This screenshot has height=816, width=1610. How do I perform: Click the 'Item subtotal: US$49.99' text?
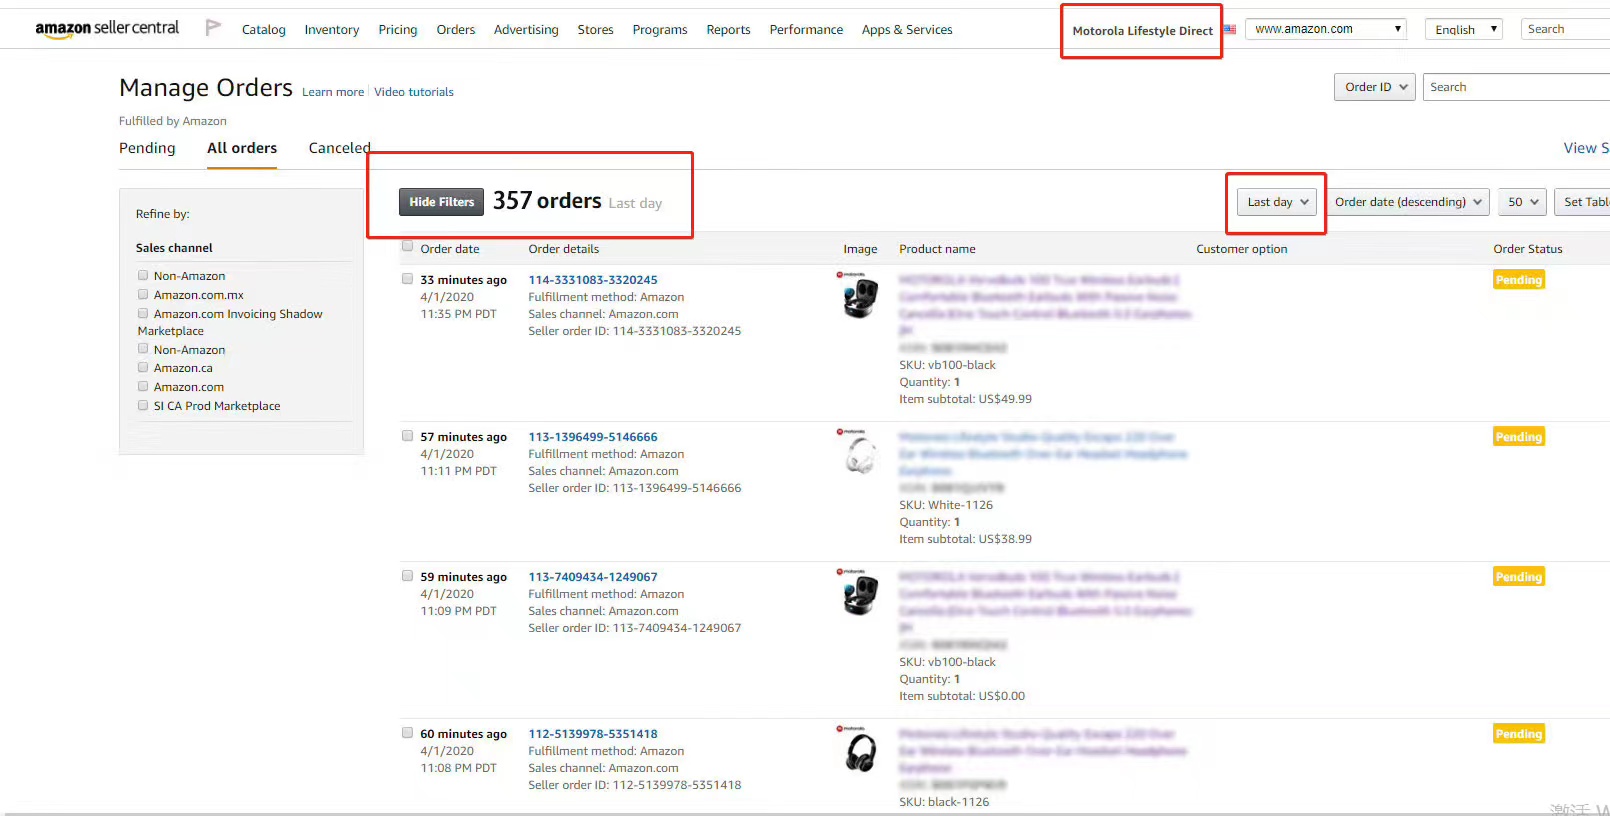pos(965,399)
